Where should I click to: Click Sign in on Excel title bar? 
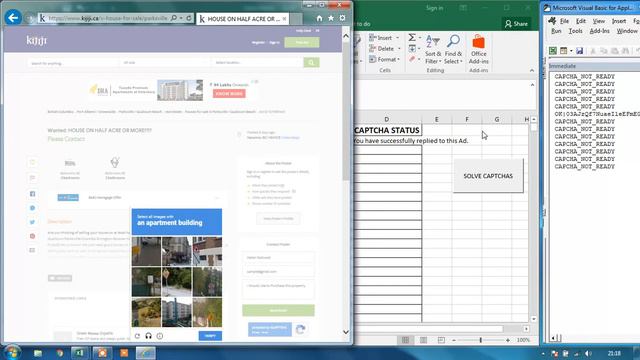(434, 8)
